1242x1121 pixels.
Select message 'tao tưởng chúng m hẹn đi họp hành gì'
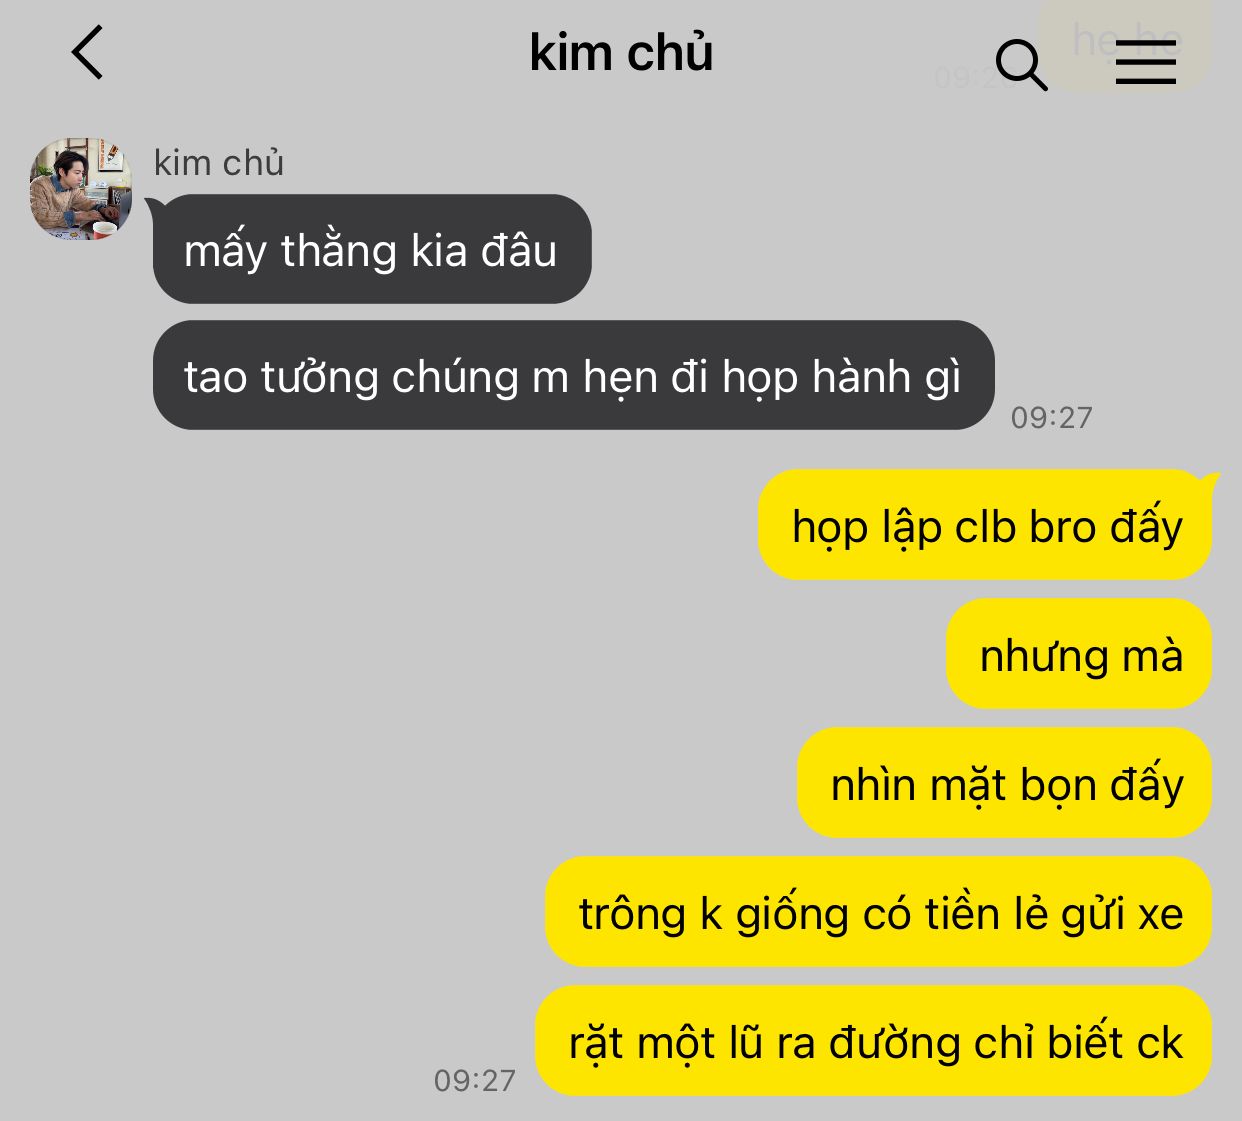tap(573, 375)
